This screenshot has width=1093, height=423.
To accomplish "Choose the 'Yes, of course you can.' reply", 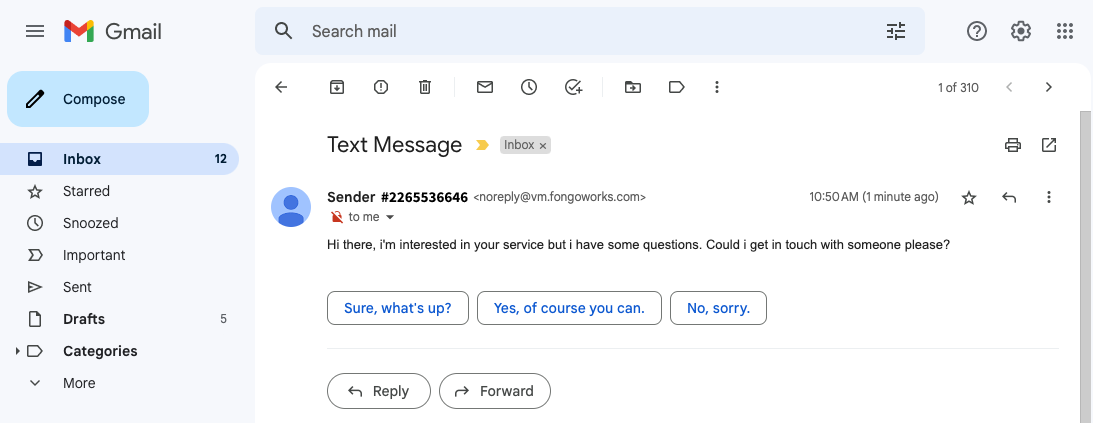I will click(x=569, y=308).
